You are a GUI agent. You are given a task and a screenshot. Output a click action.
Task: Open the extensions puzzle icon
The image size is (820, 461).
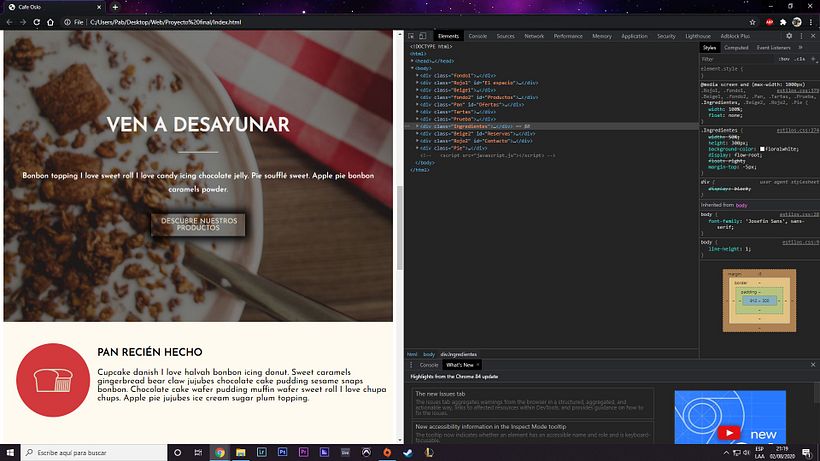(x=783, y=22)
